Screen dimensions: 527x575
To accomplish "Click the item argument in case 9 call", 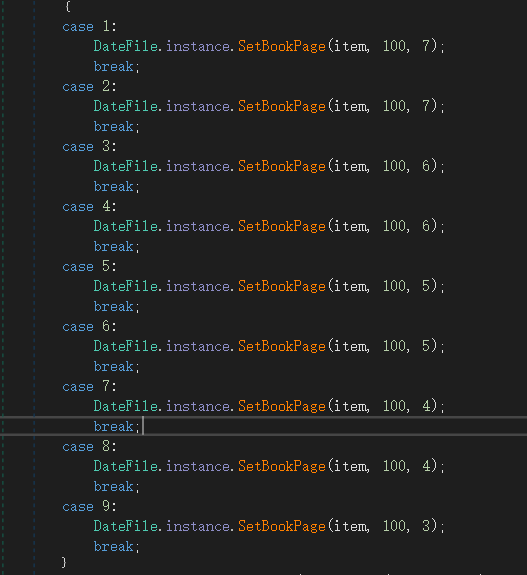I will click(x=350, y=526).
